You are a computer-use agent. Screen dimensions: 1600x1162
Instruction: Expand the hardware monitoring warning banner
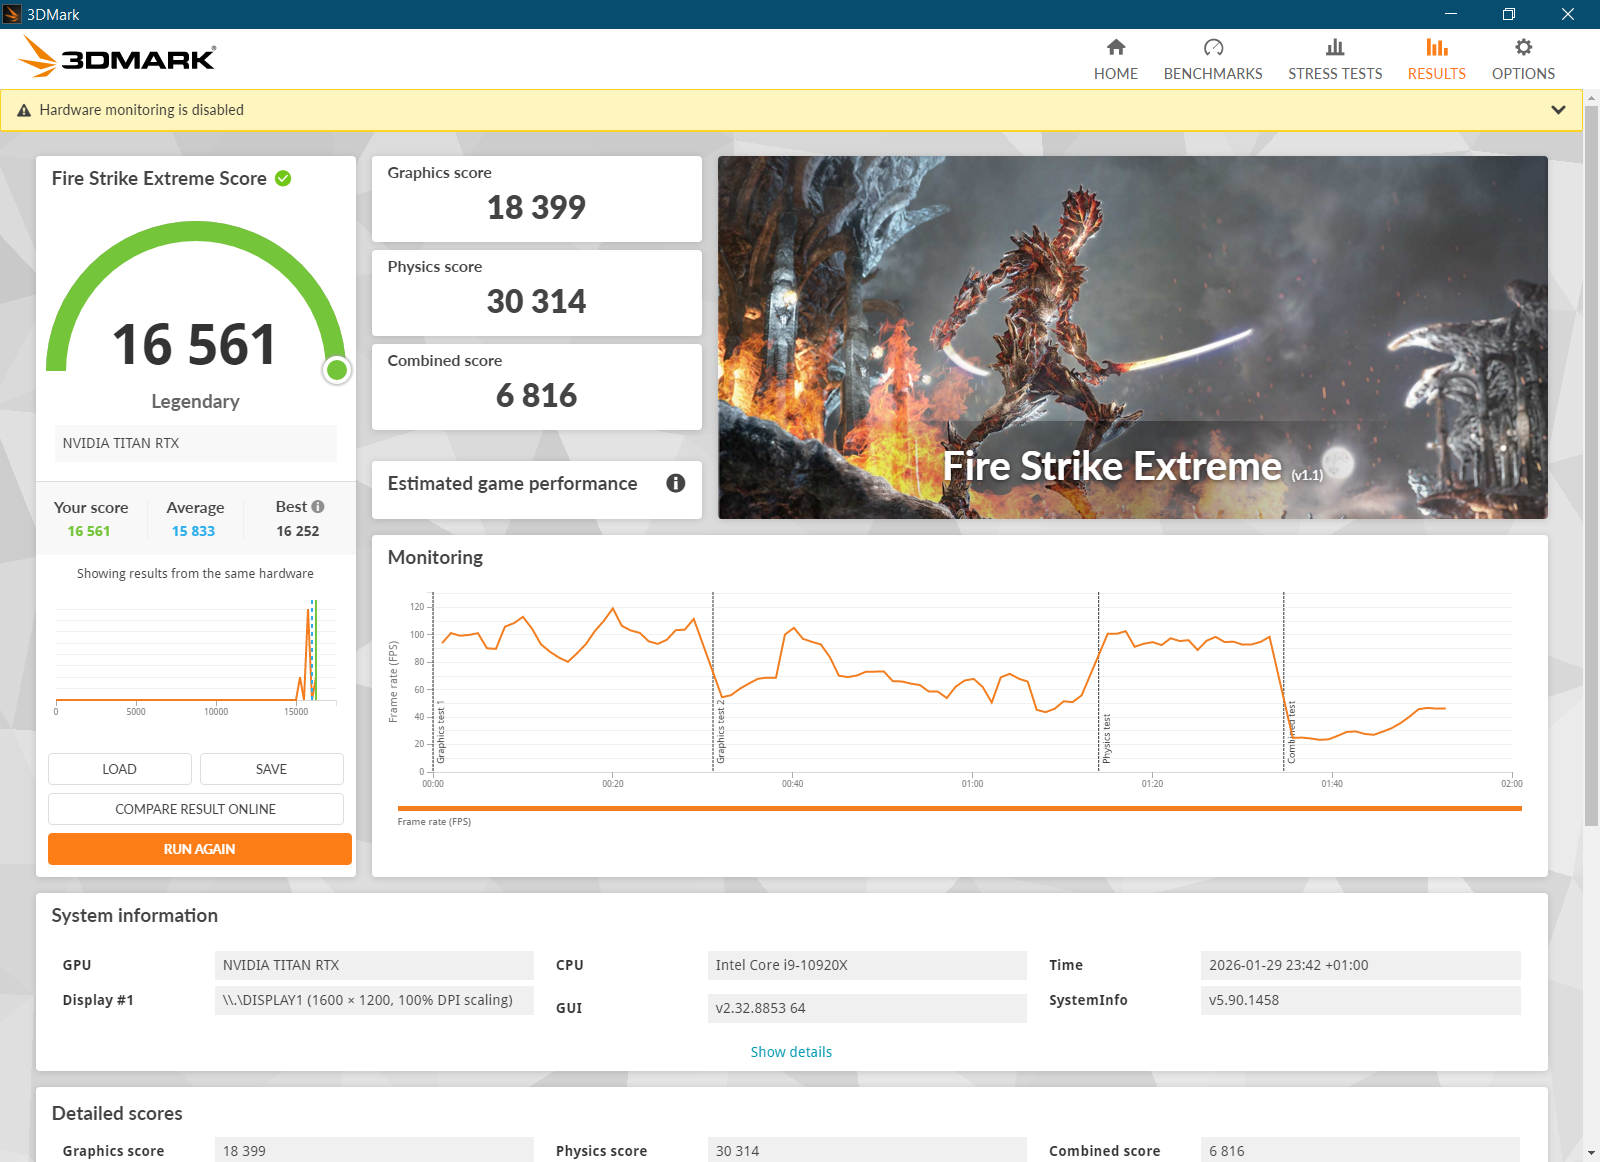(1557, 110)
